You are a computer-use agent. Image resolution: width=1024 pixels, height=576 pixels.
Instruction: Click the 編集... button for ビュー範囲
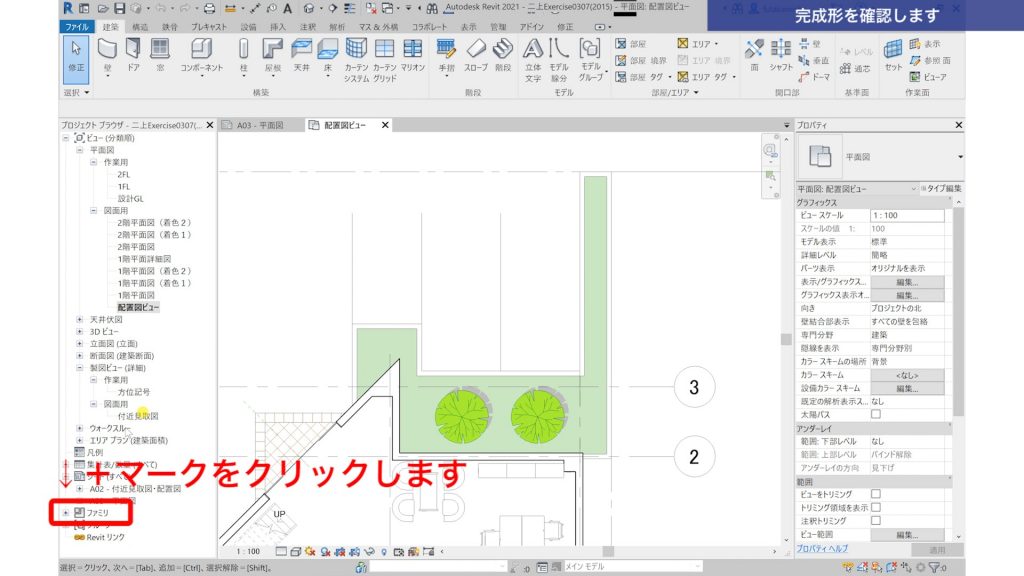(x=907, y=534)
